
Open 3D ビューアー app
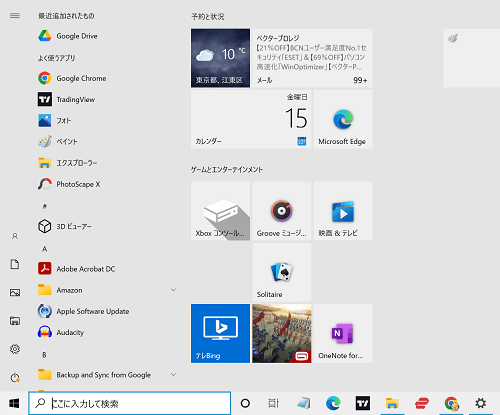[107, 226]
